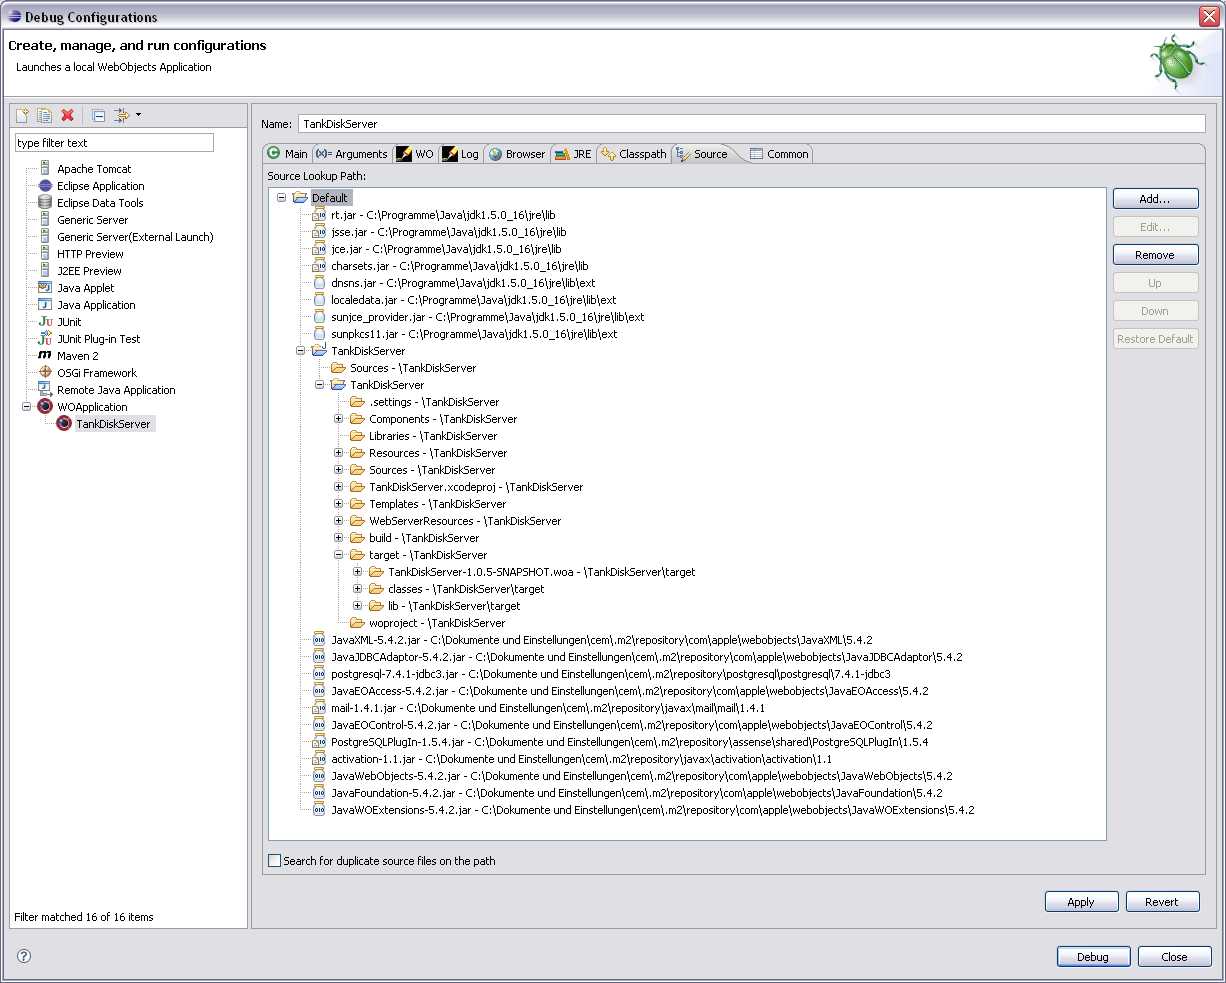Select the JUnit Plug-in Test entry
This screenshot has height=983, width=1226.
coord(98,339)
